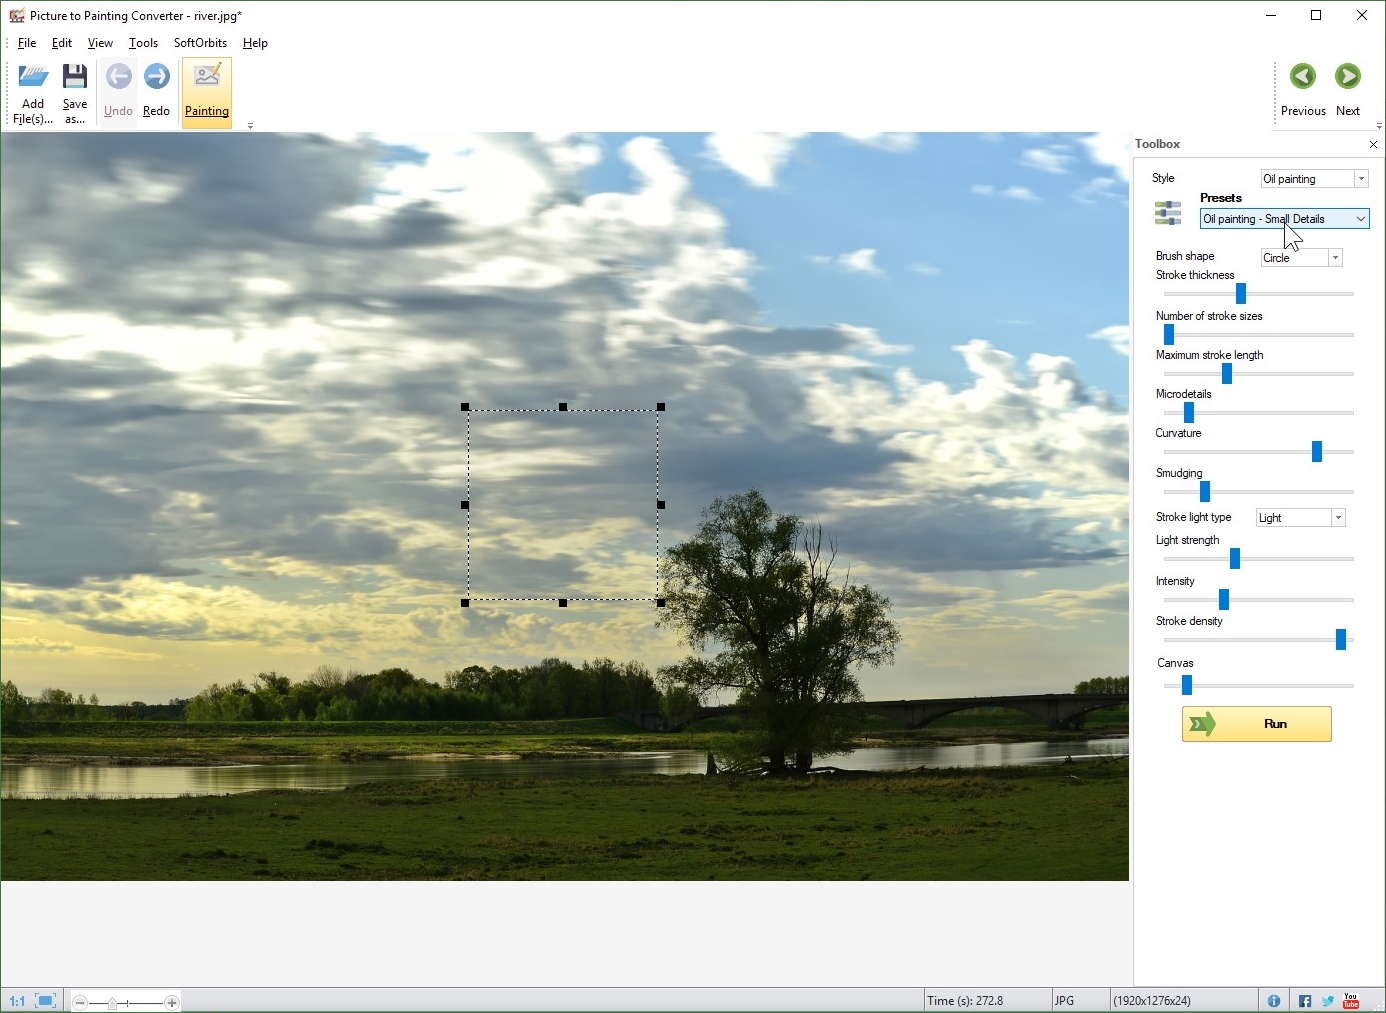Viewport: 1386px width, 1013px height.
Task: Click the zoom out minus icon
Action: pyautogui.click(x=81, y=1002)
